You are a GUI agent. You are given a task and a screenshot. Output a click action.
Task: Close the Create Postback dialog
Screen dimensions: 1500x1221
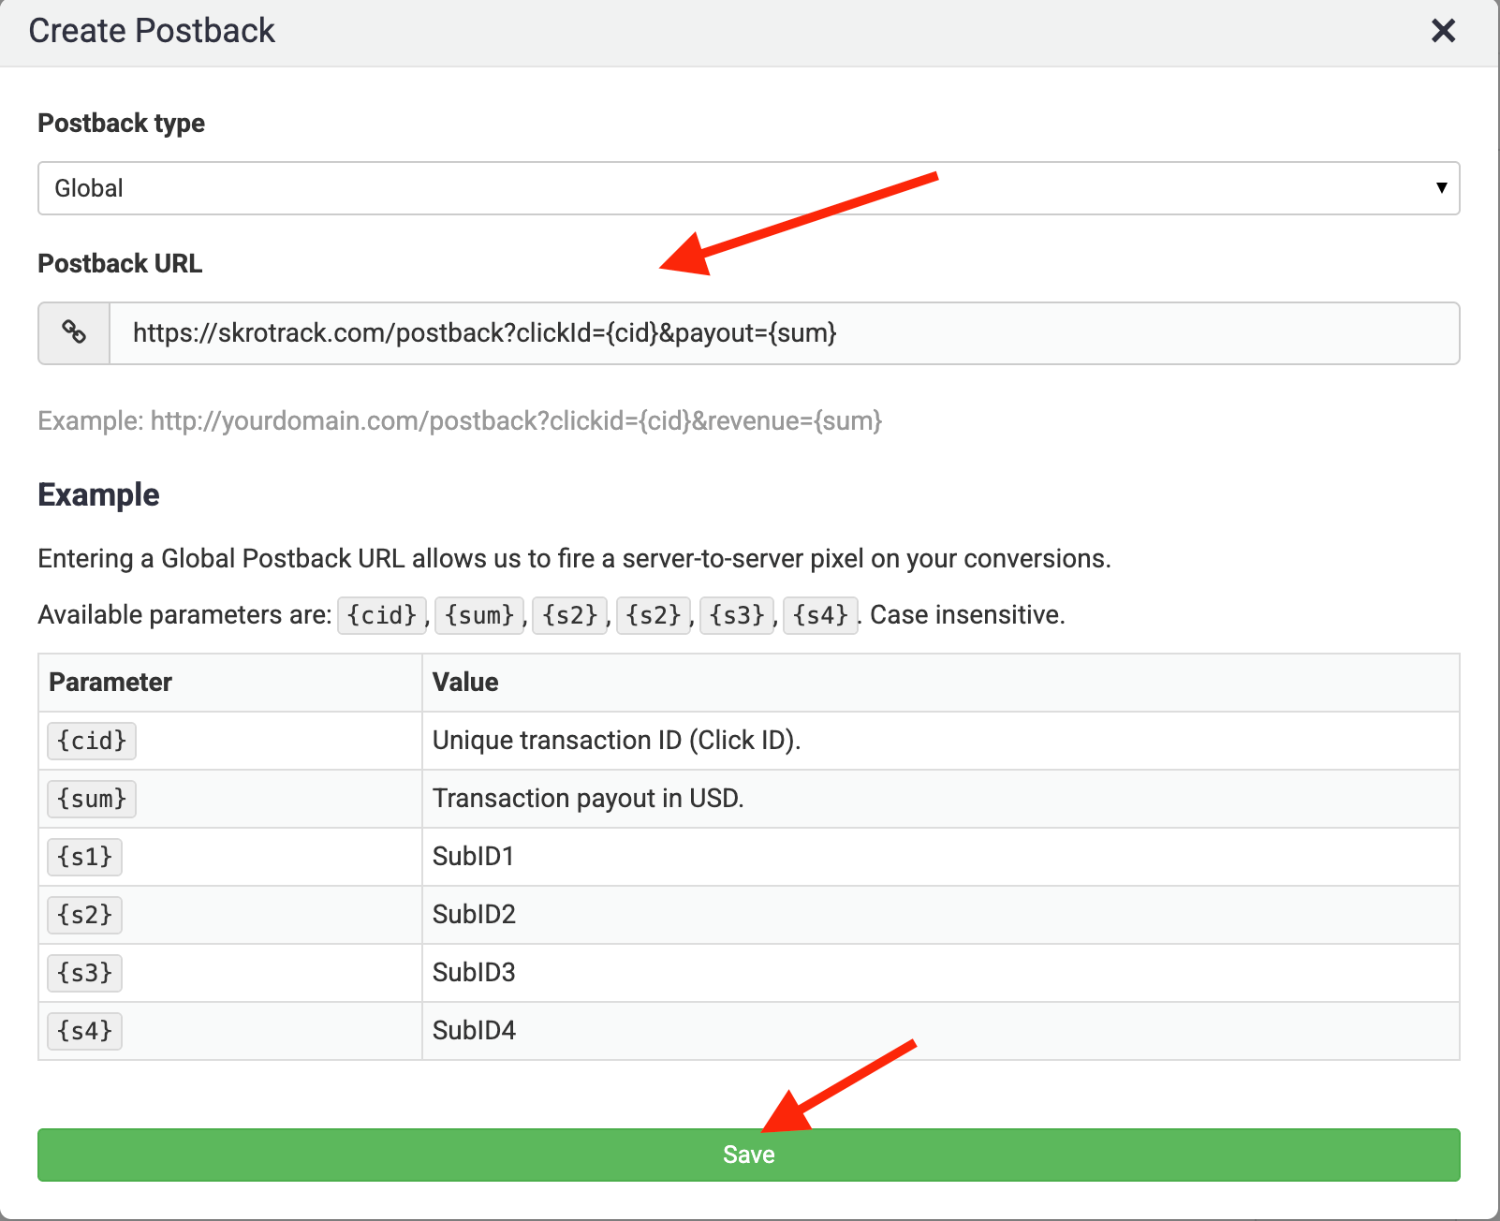point(1443,31)
